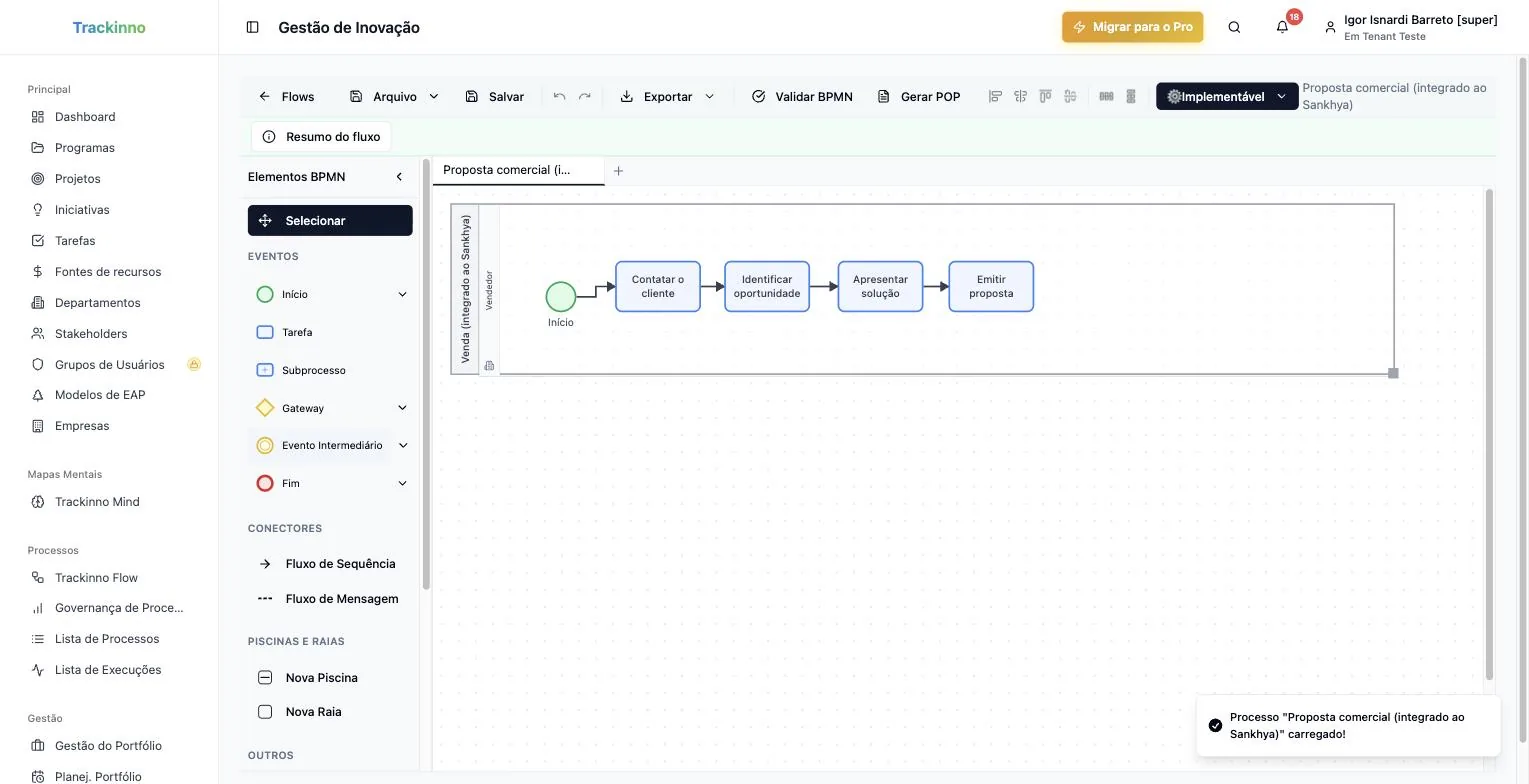
Task: Open Resumo do fluxo
Action: click(321, 137)
